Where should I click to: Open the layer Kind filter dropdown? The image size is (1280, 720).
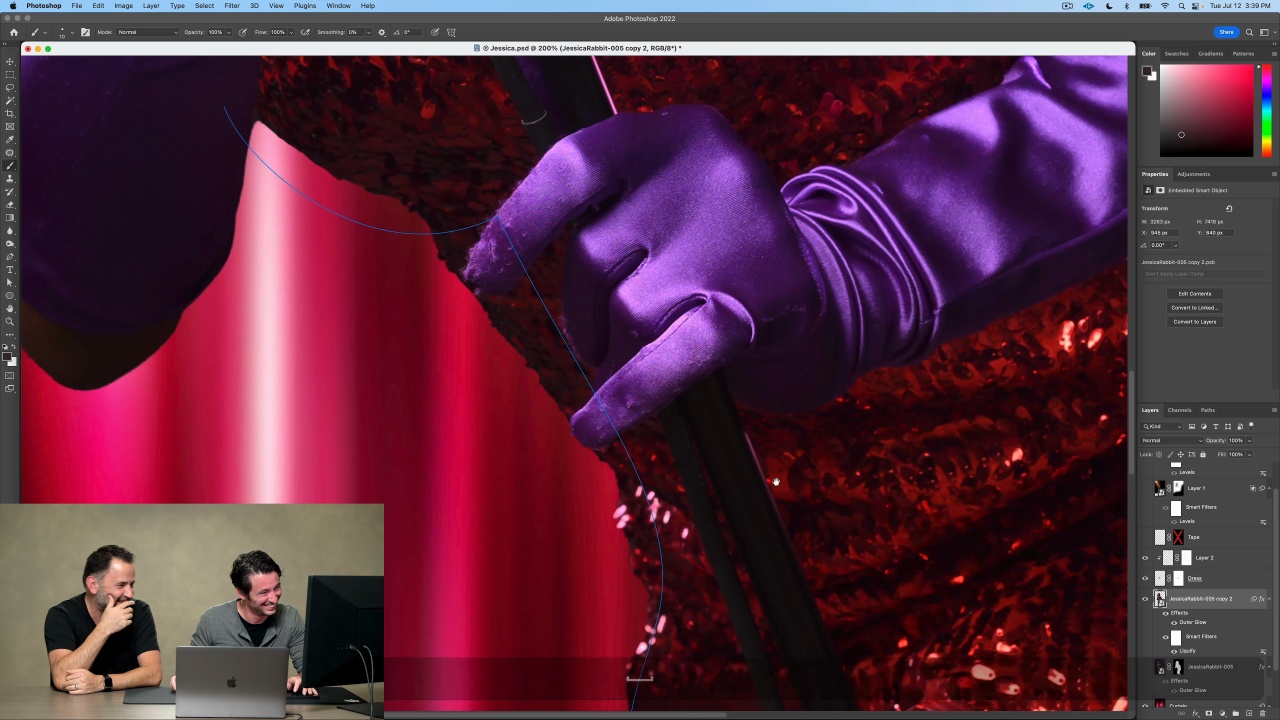[1163, 427]
